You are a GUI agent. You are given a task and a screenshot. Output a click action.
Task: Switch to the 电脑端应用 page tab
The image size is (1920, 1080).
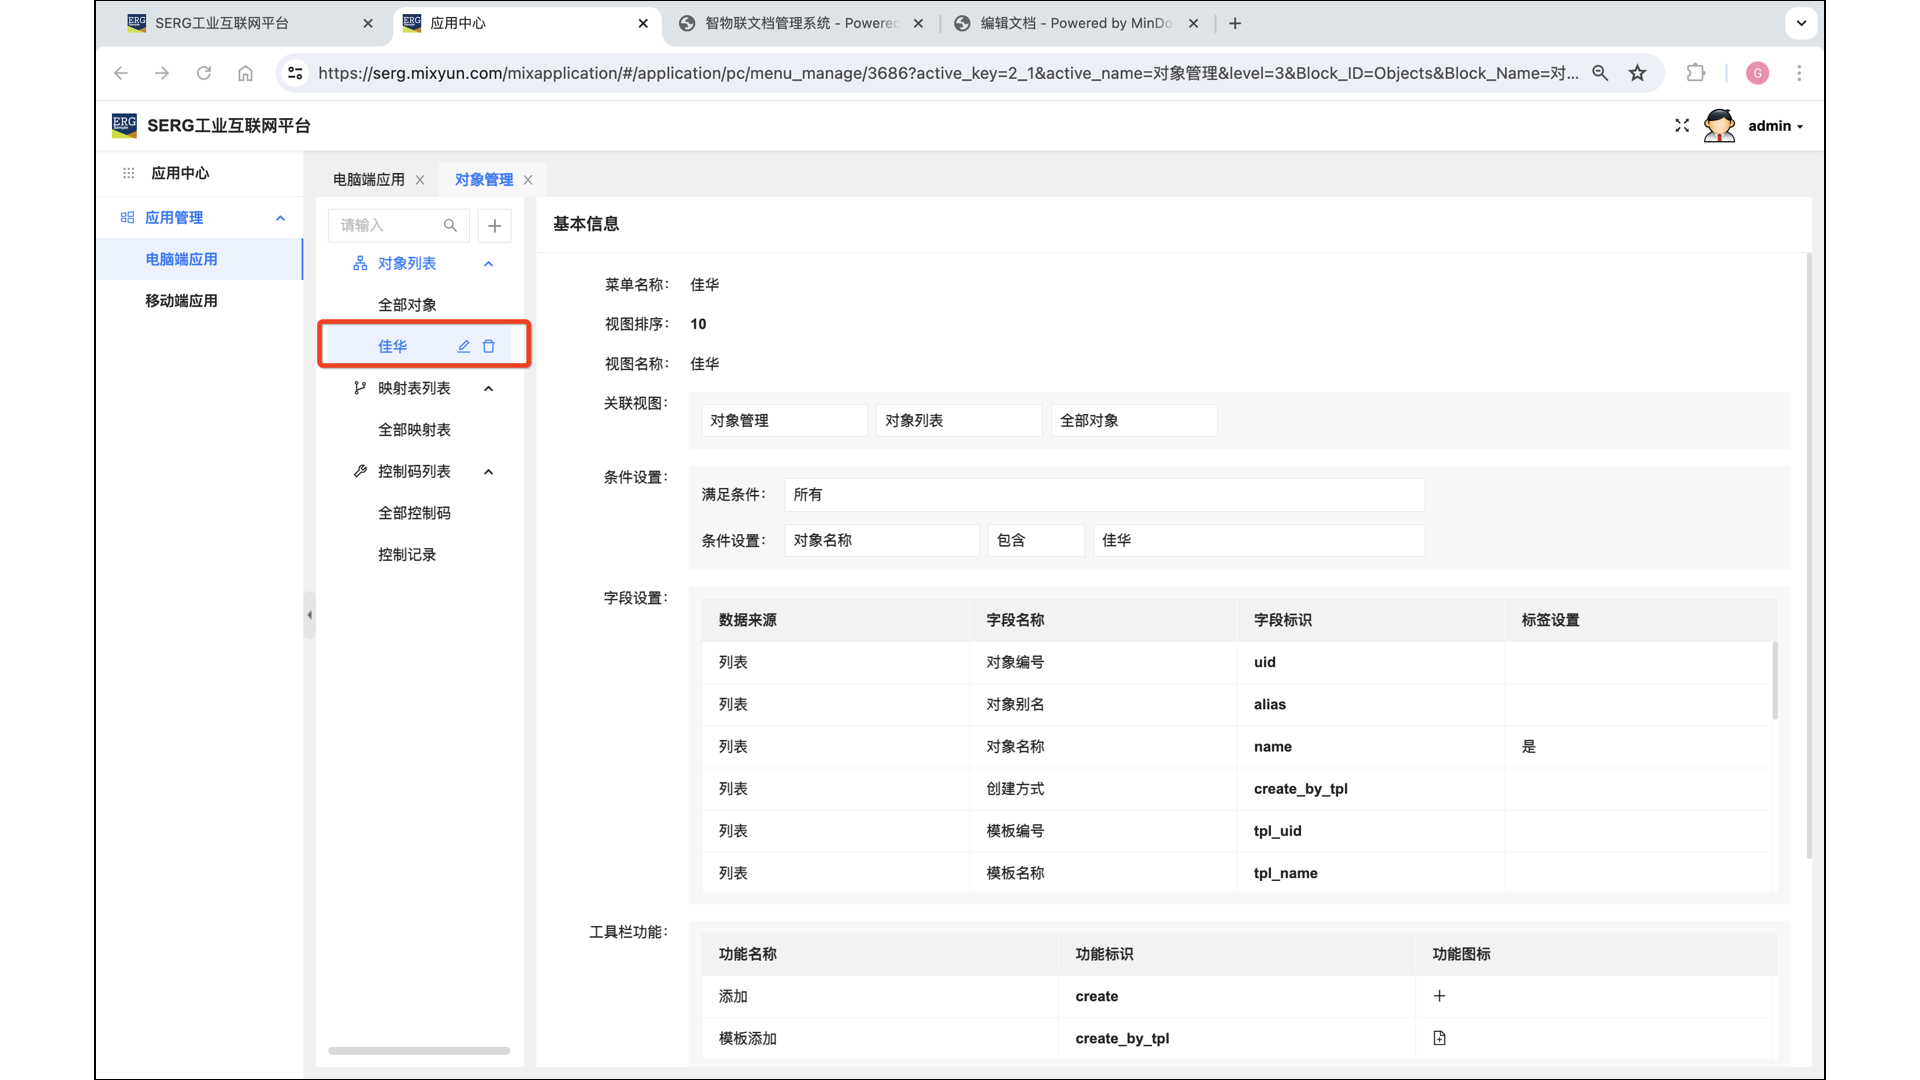pos(368,180)
